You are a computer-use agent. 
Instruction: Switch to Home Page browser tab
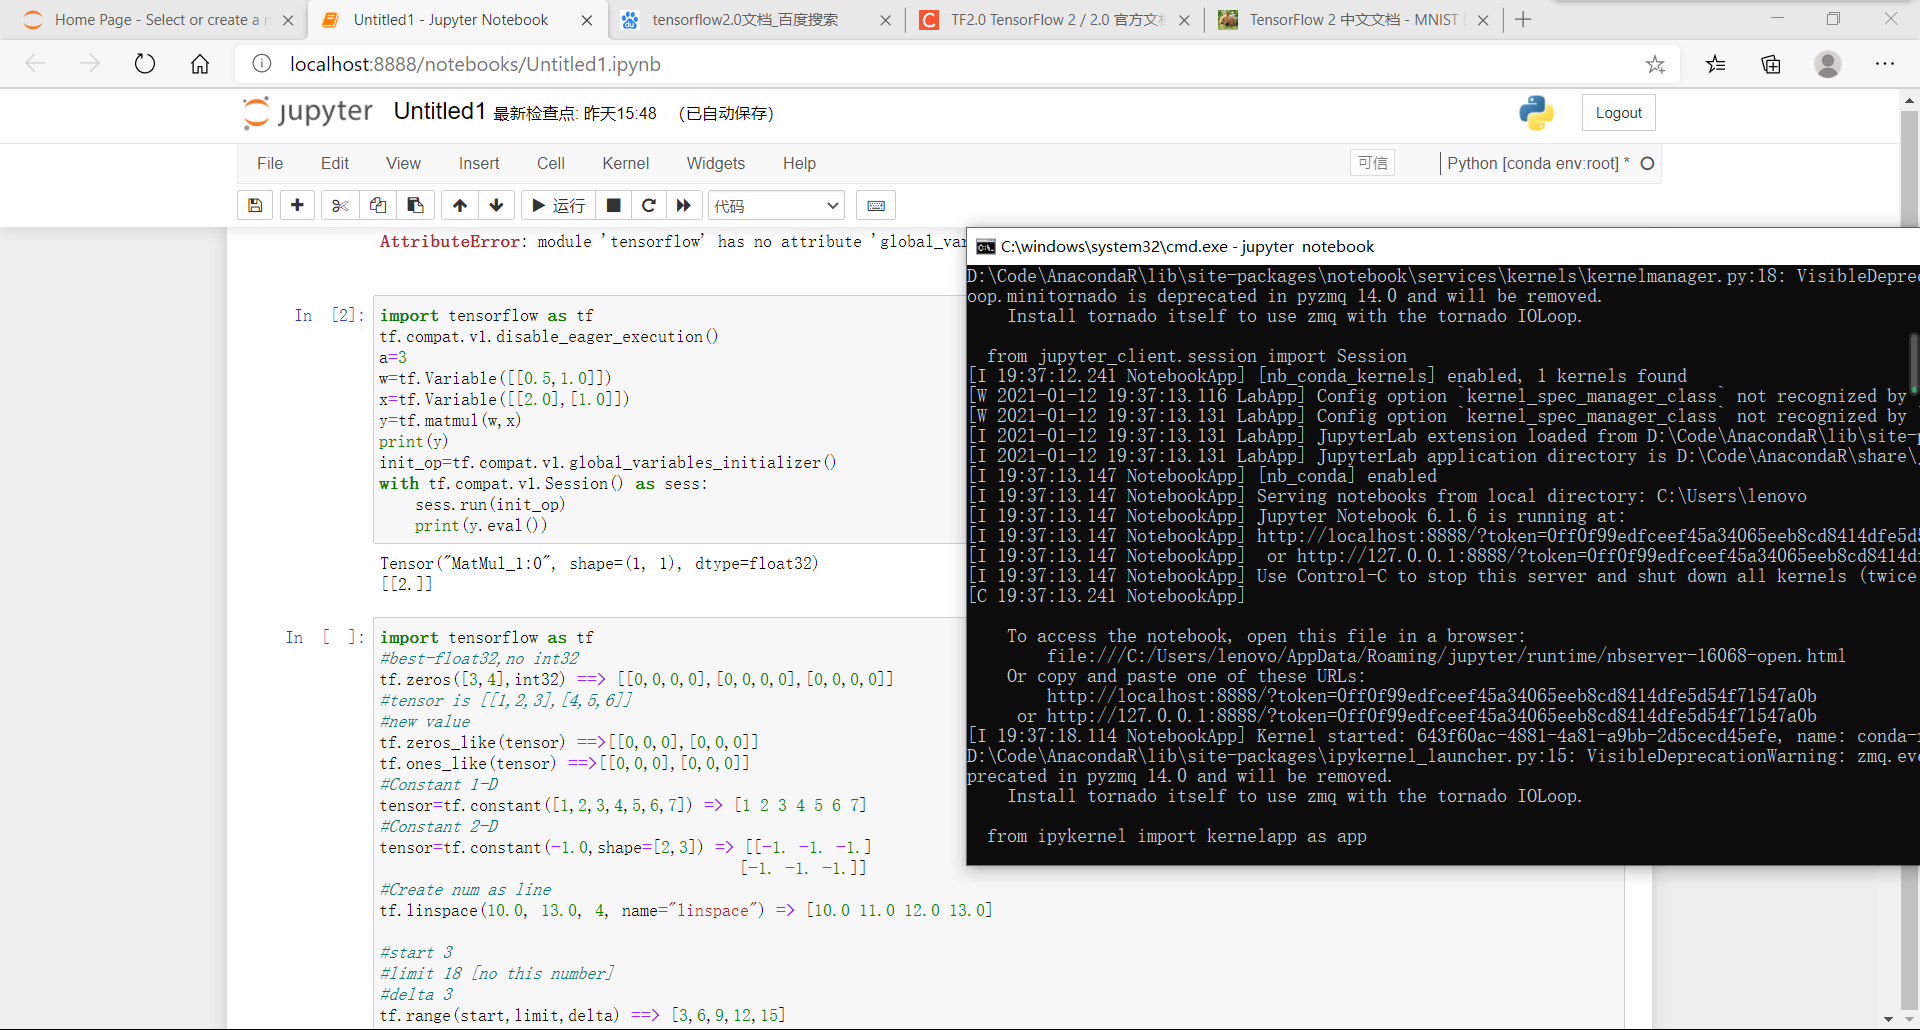[x=155, y=20]
